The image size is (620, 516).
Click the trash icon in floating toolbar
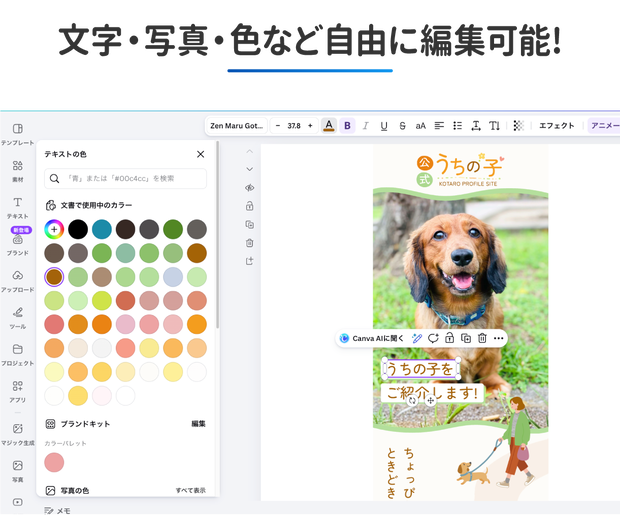coord(482,338)
